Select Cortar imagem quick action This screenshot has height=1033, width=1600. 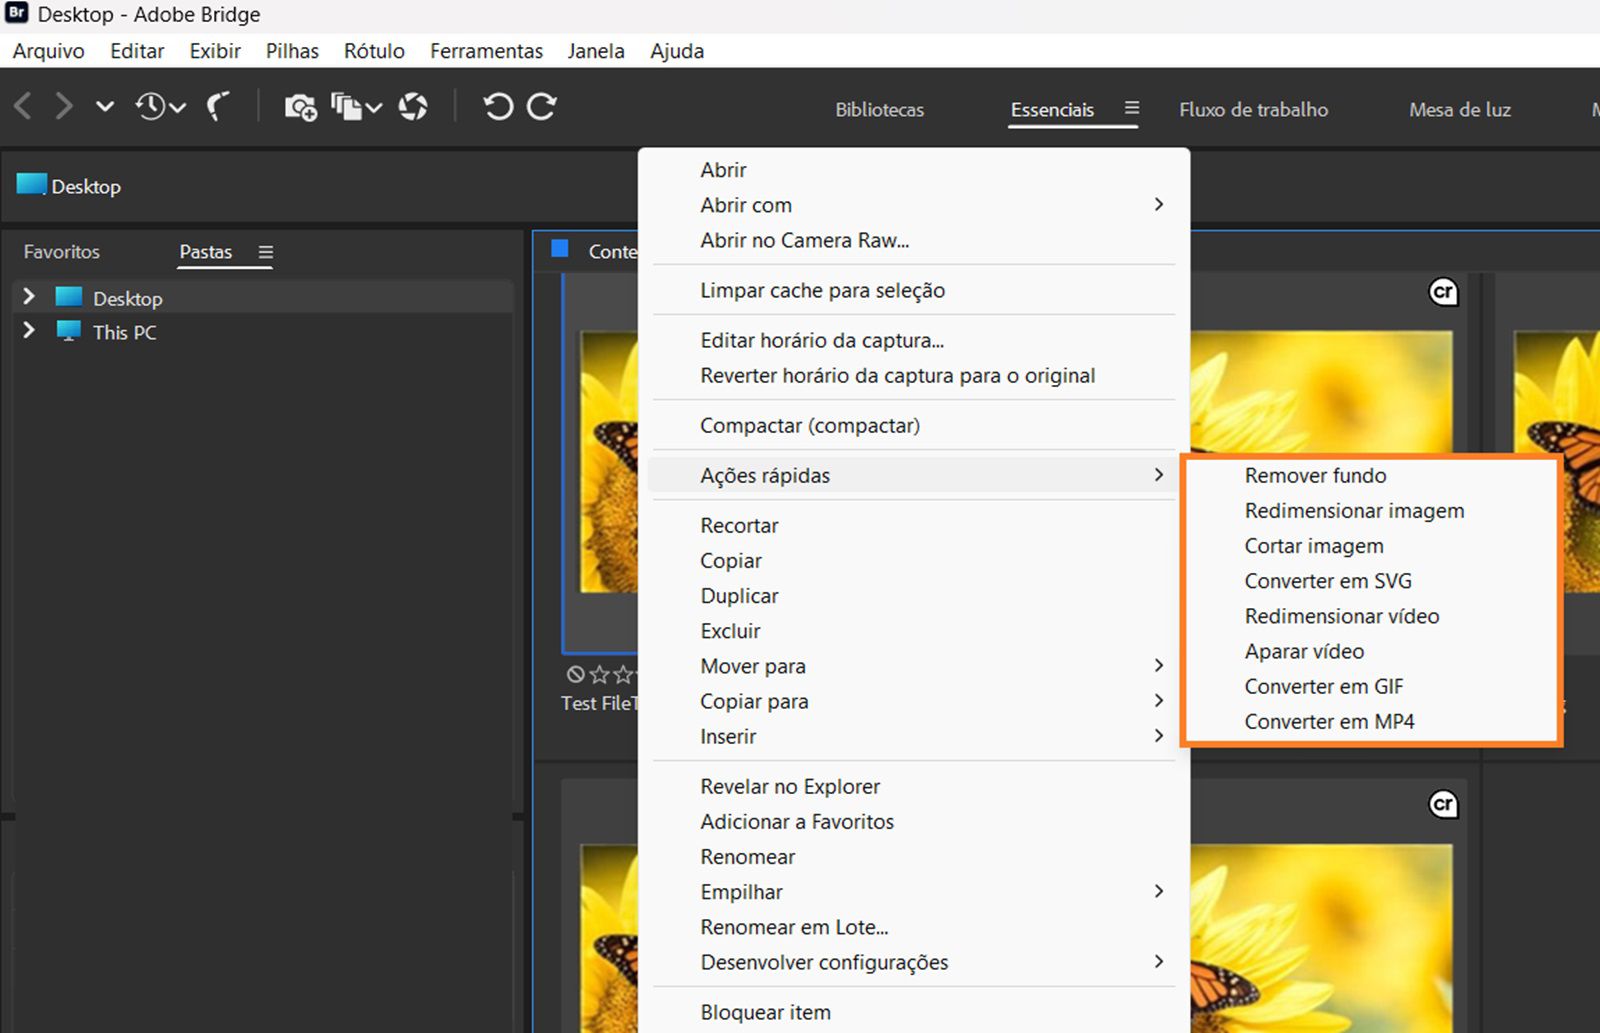click(x=1371, y=546)
